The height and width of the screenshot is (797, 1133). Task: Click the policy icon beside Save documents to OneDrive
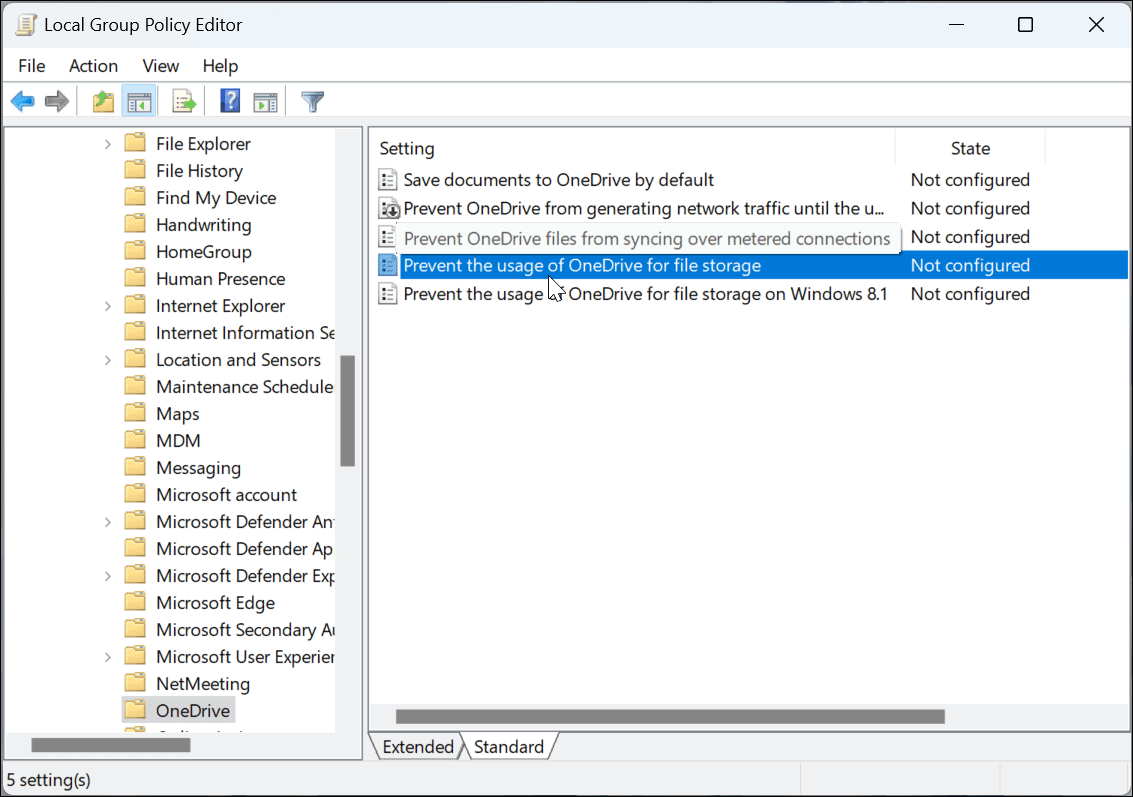[388, 180]
